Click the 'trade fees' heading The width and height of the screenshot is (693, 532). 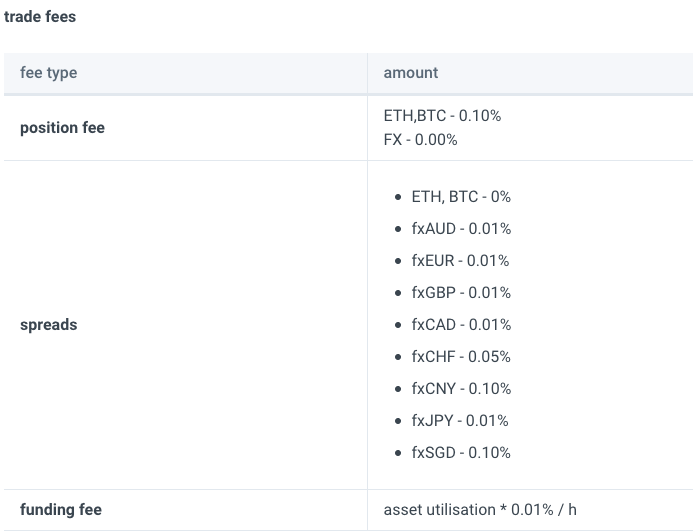pos(40,17)
